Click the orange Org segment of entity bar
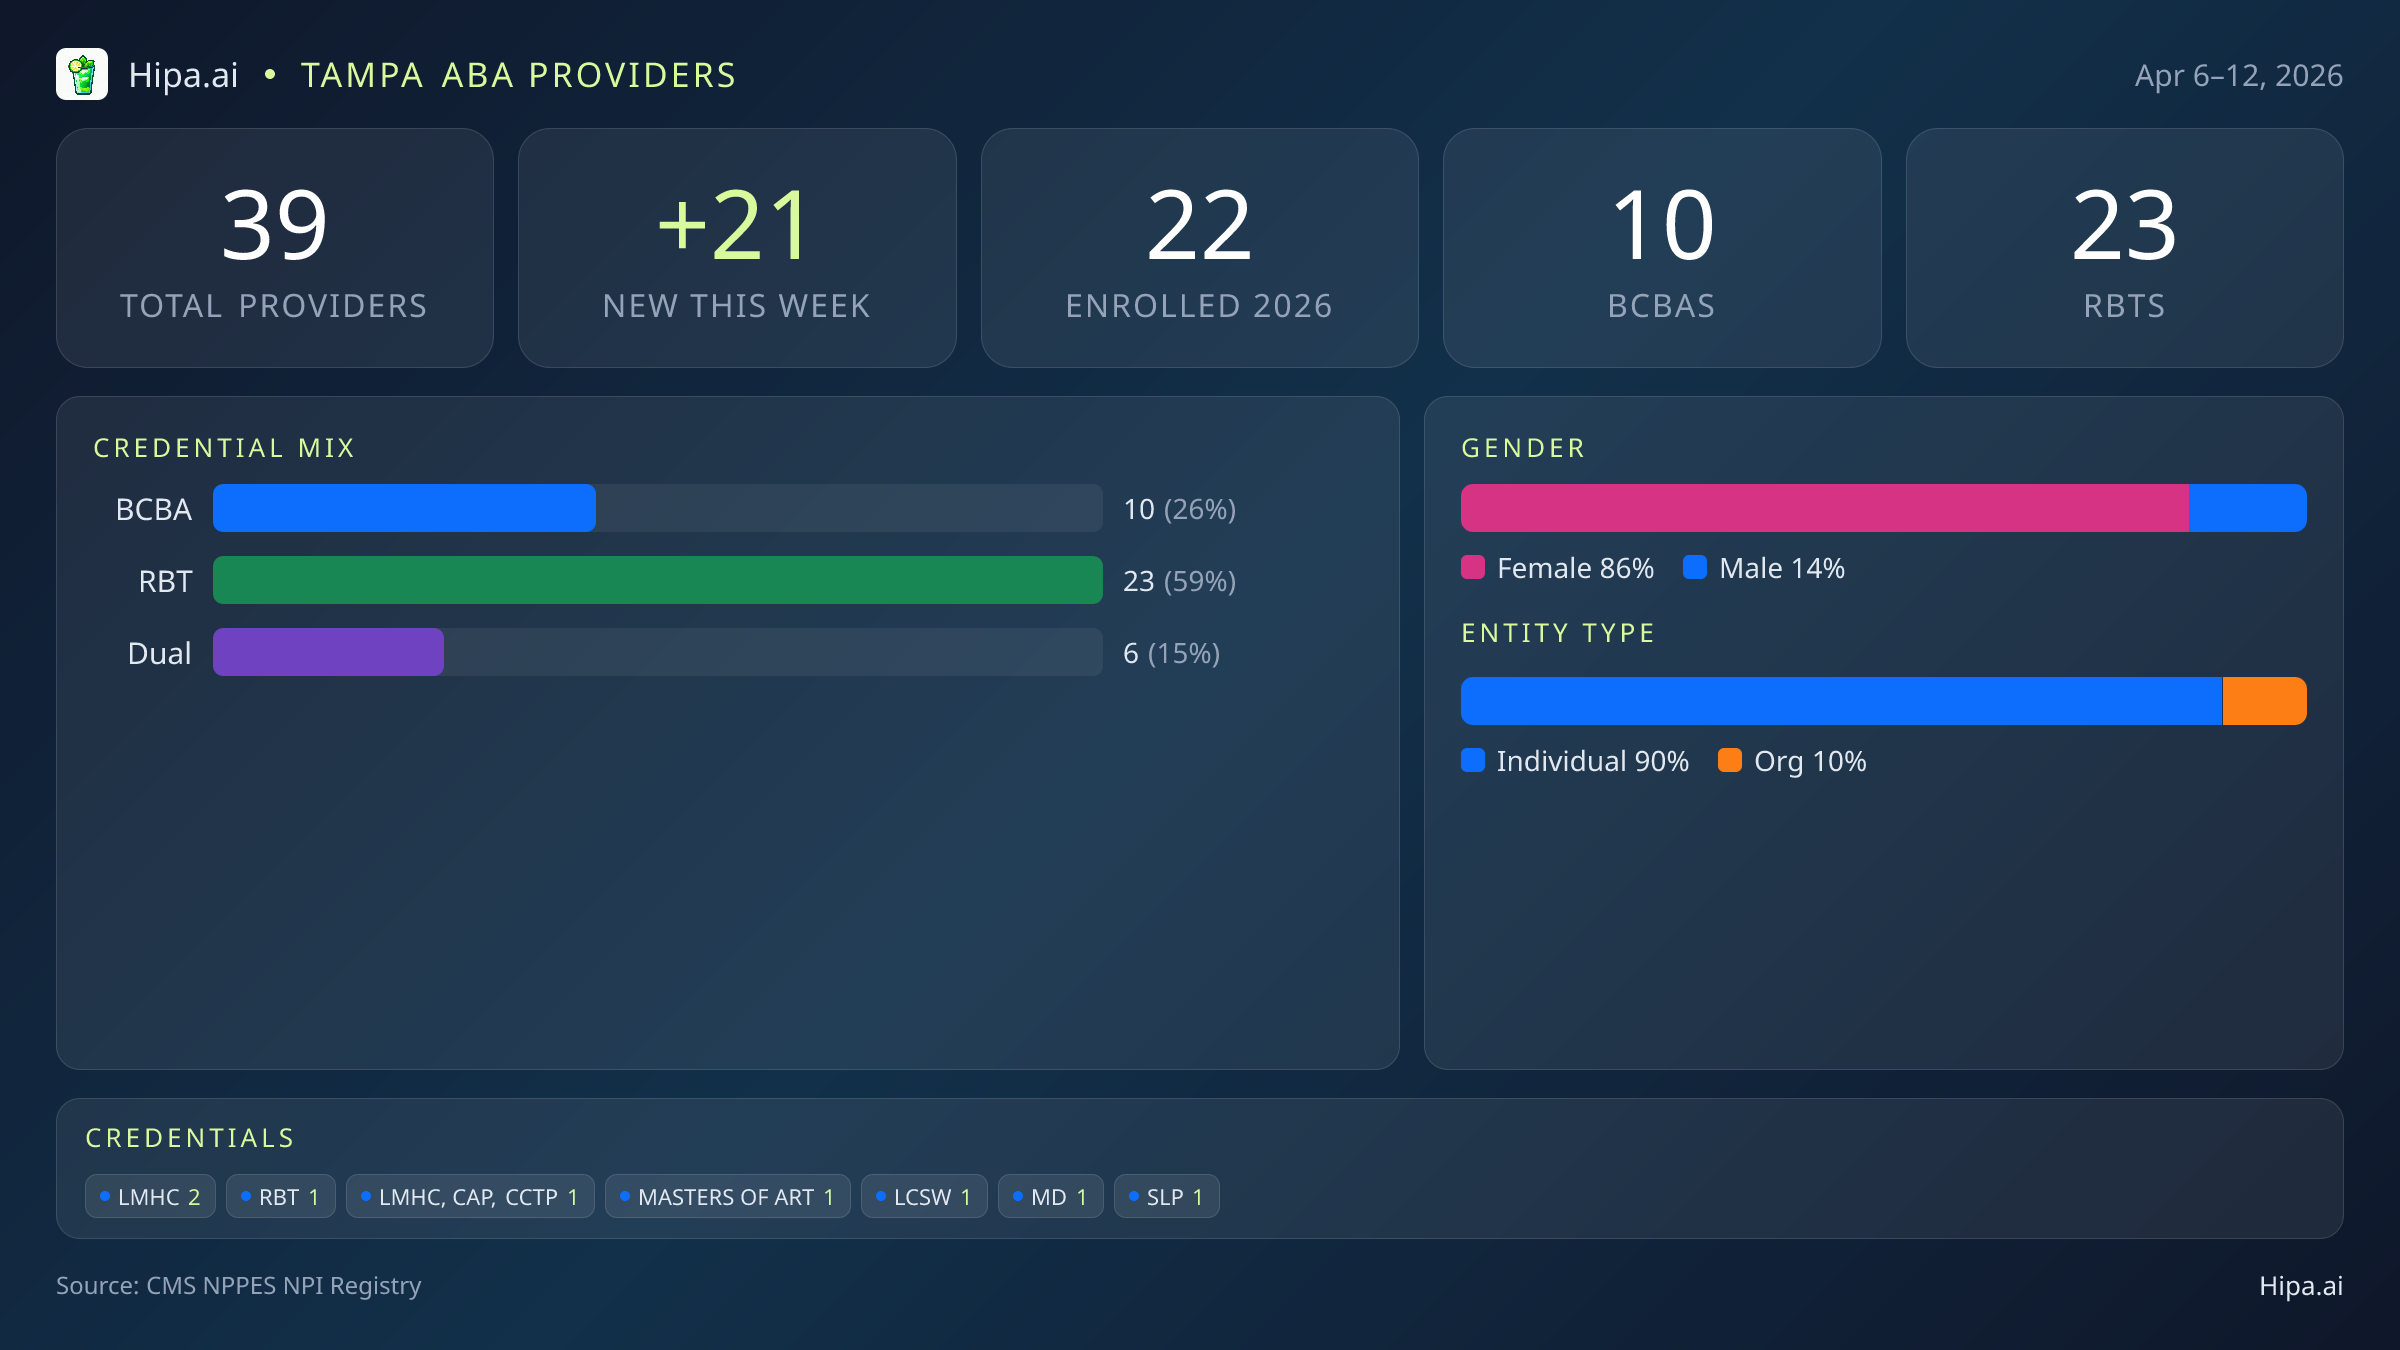The image size is (2400, 1350). (2264, 701)
